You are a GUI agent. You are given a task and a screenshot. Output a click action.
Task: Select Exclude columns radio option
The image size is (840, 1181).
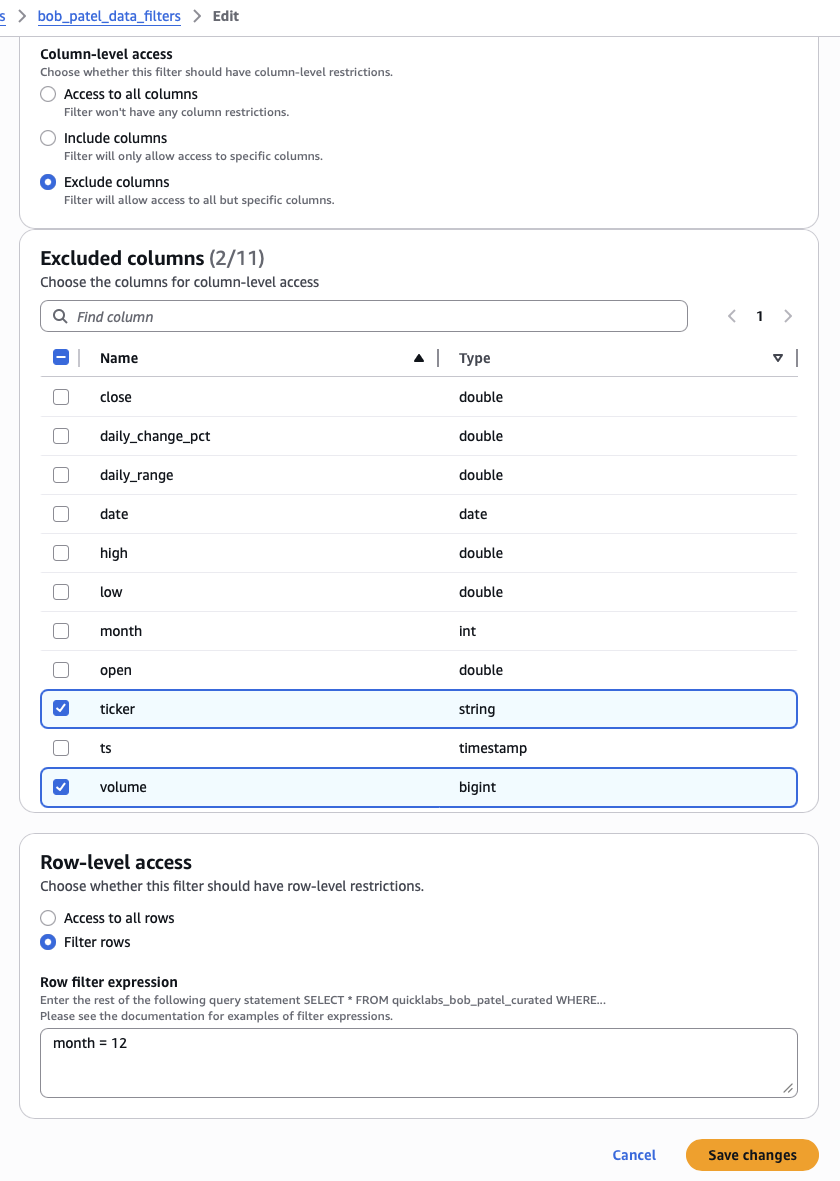point(48,182)
